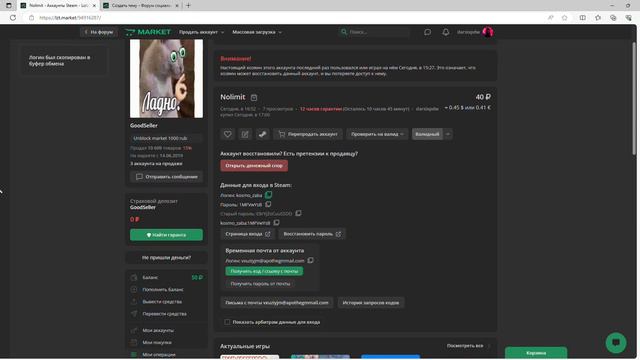Bookmark the page with the browser star icon

565,18
